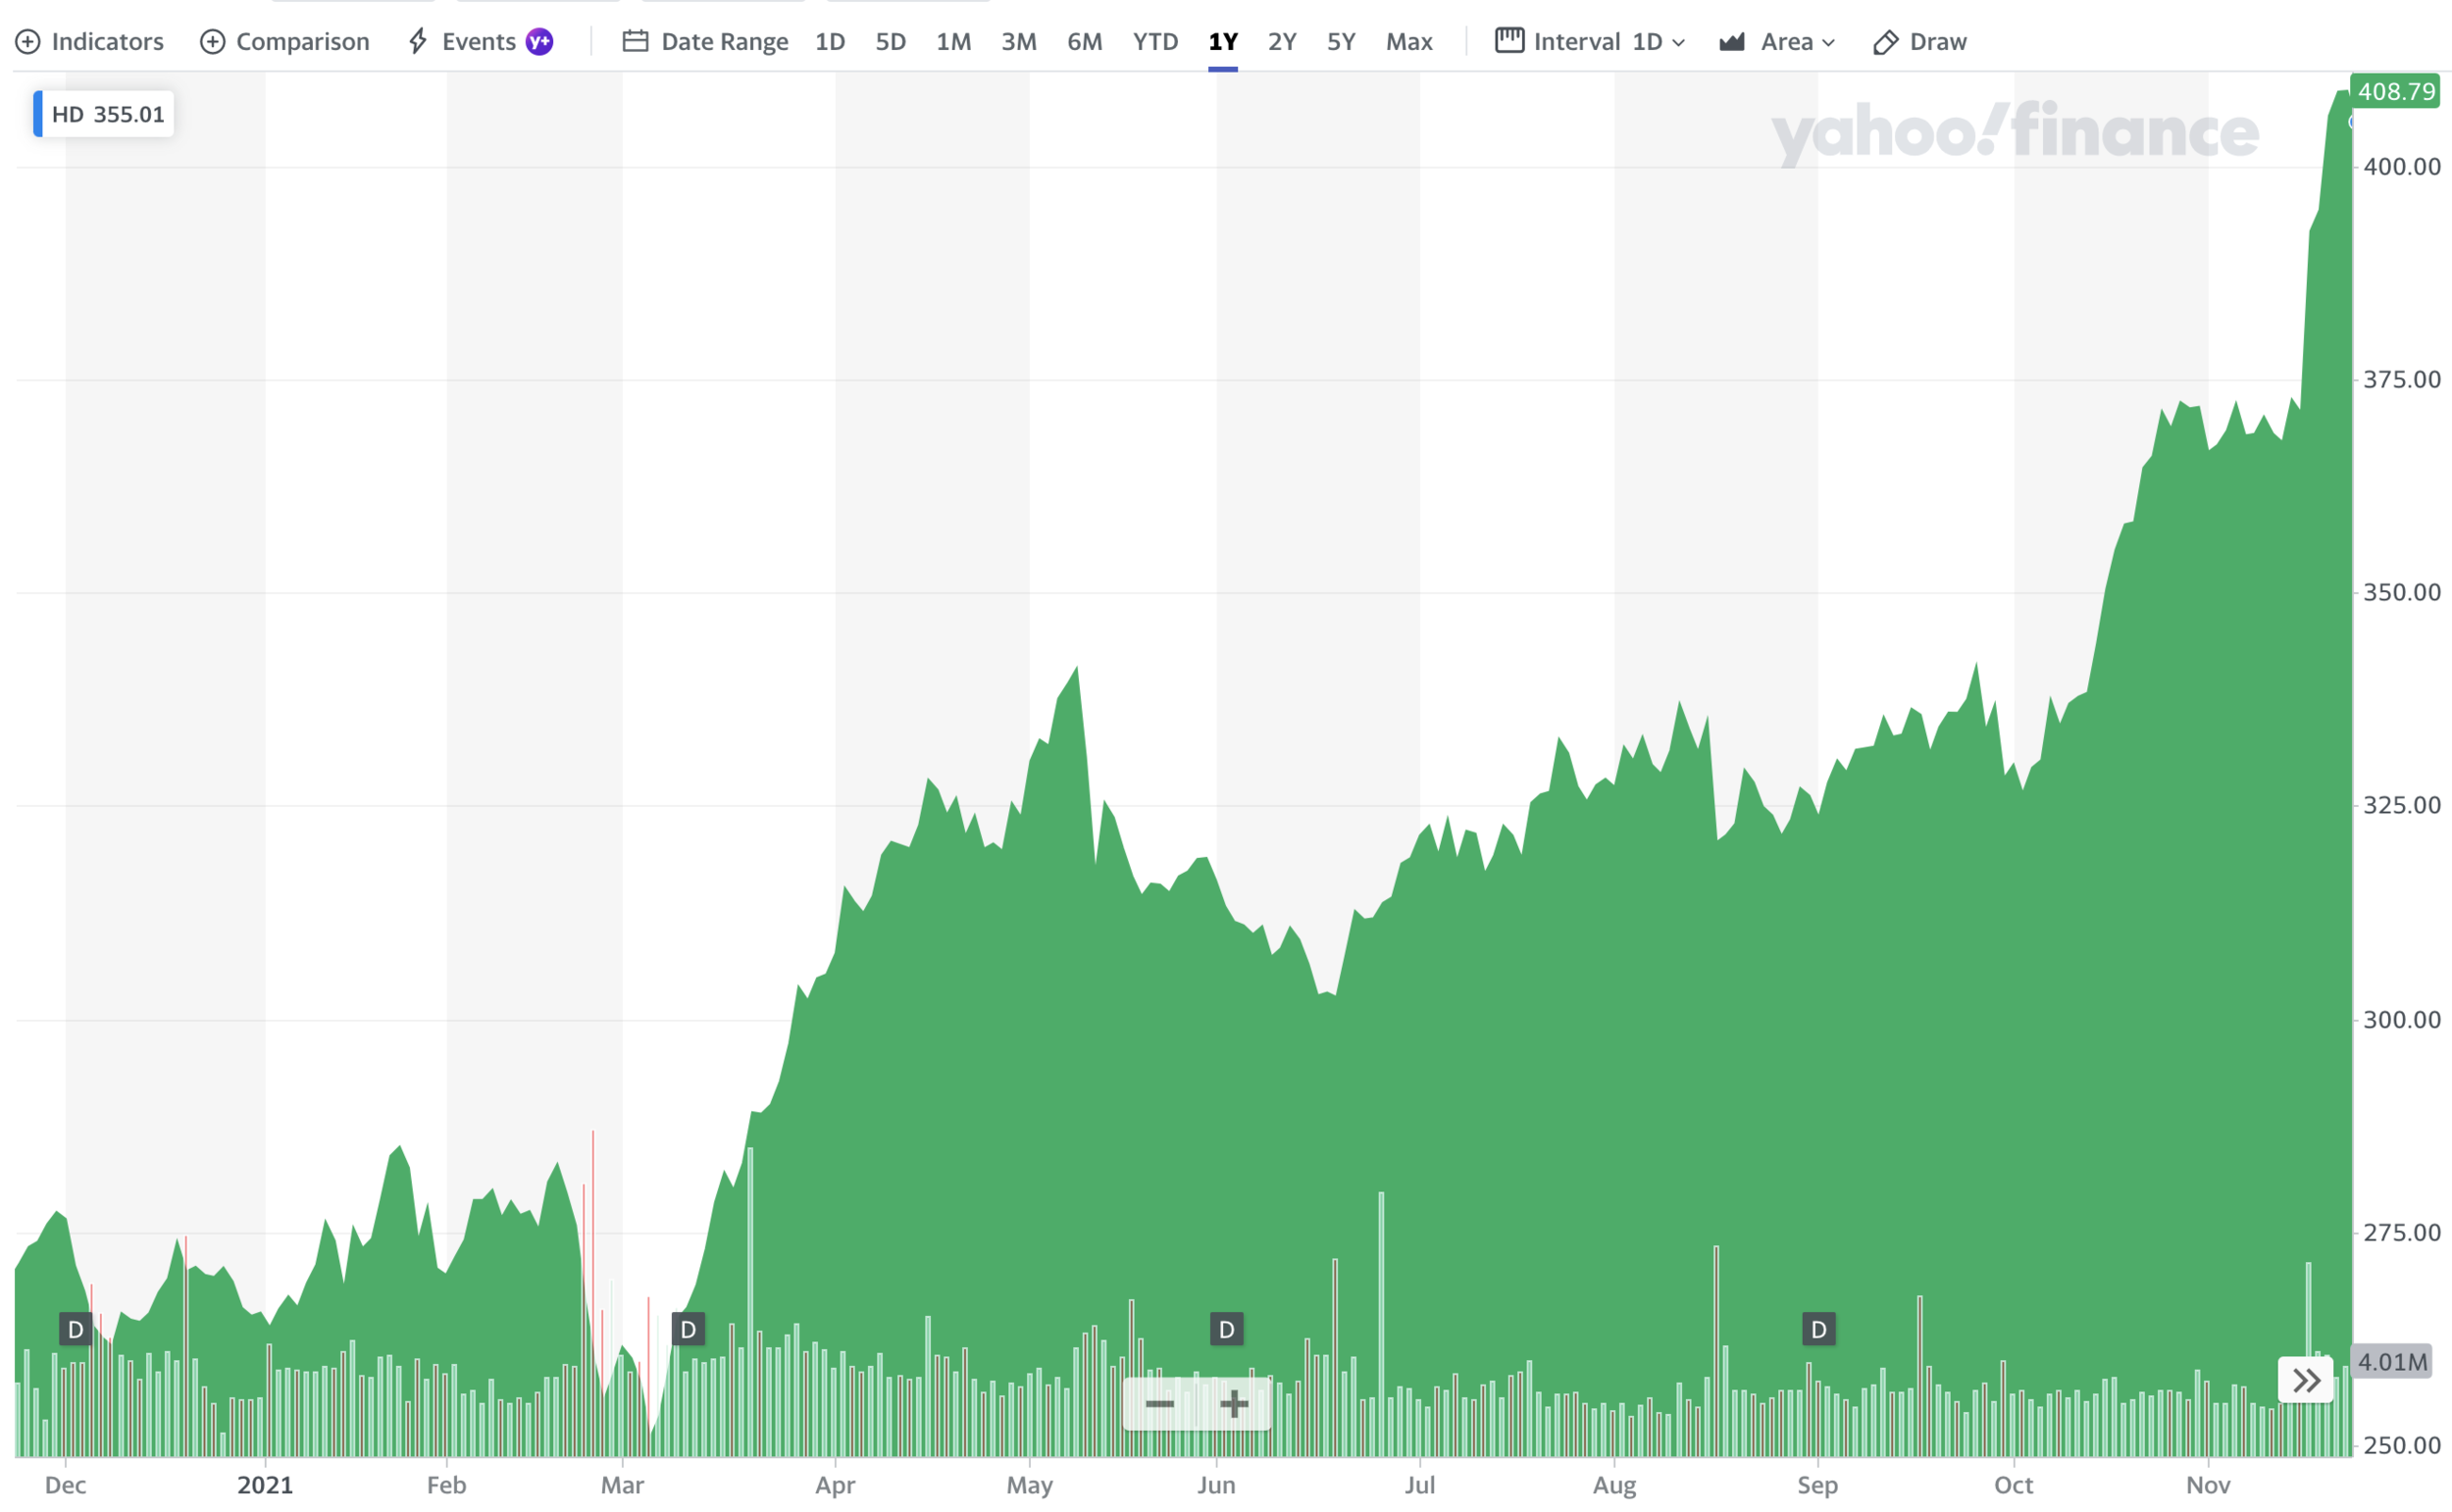
Task: Click the Date Range calendar icon
Action: 635,42
